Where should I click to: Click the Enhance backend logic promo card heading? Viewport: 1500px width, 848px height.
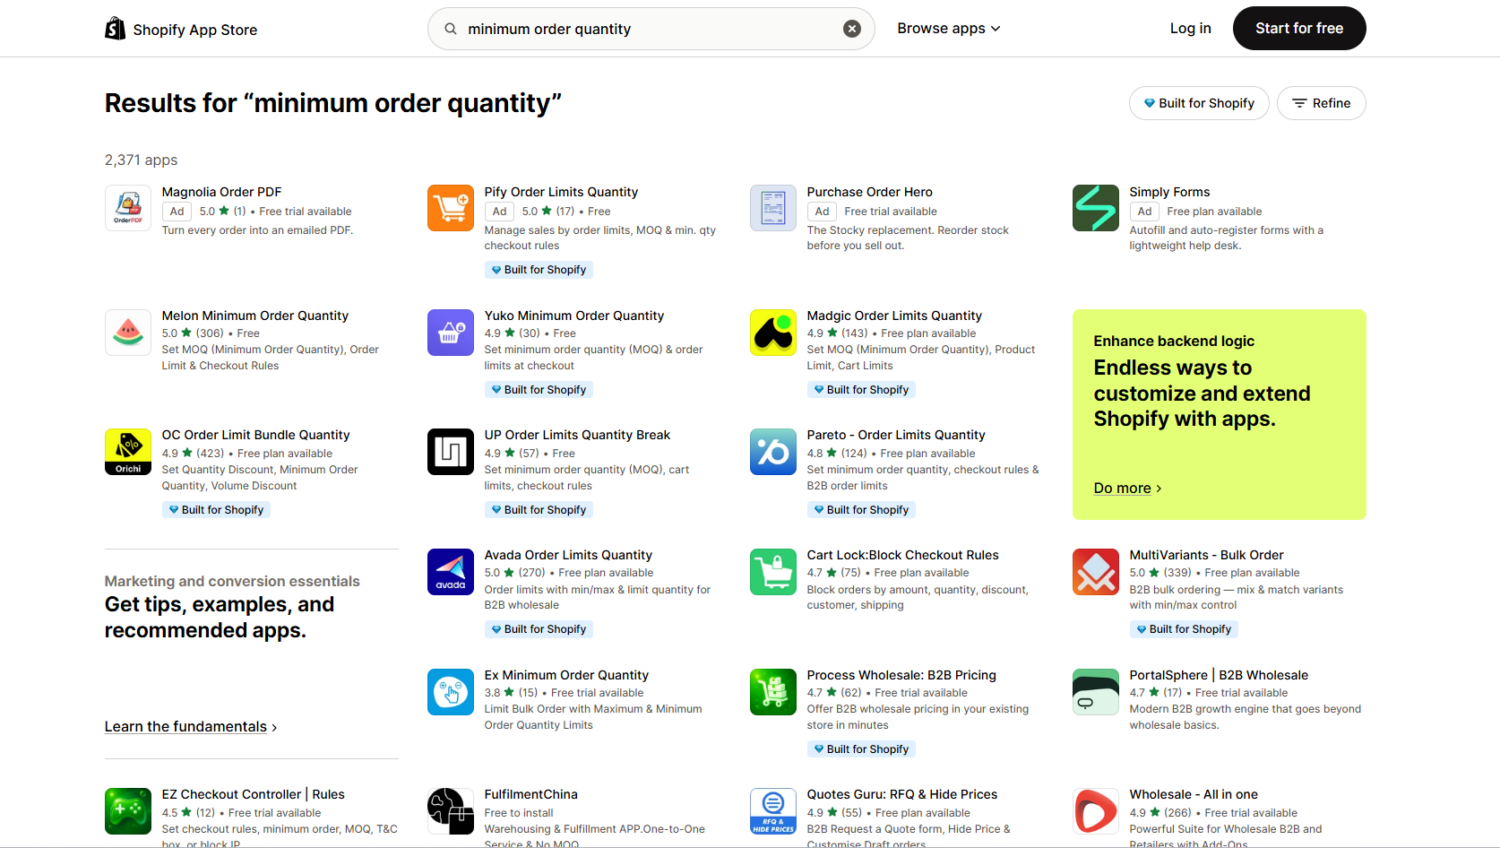pos(1174,341)
